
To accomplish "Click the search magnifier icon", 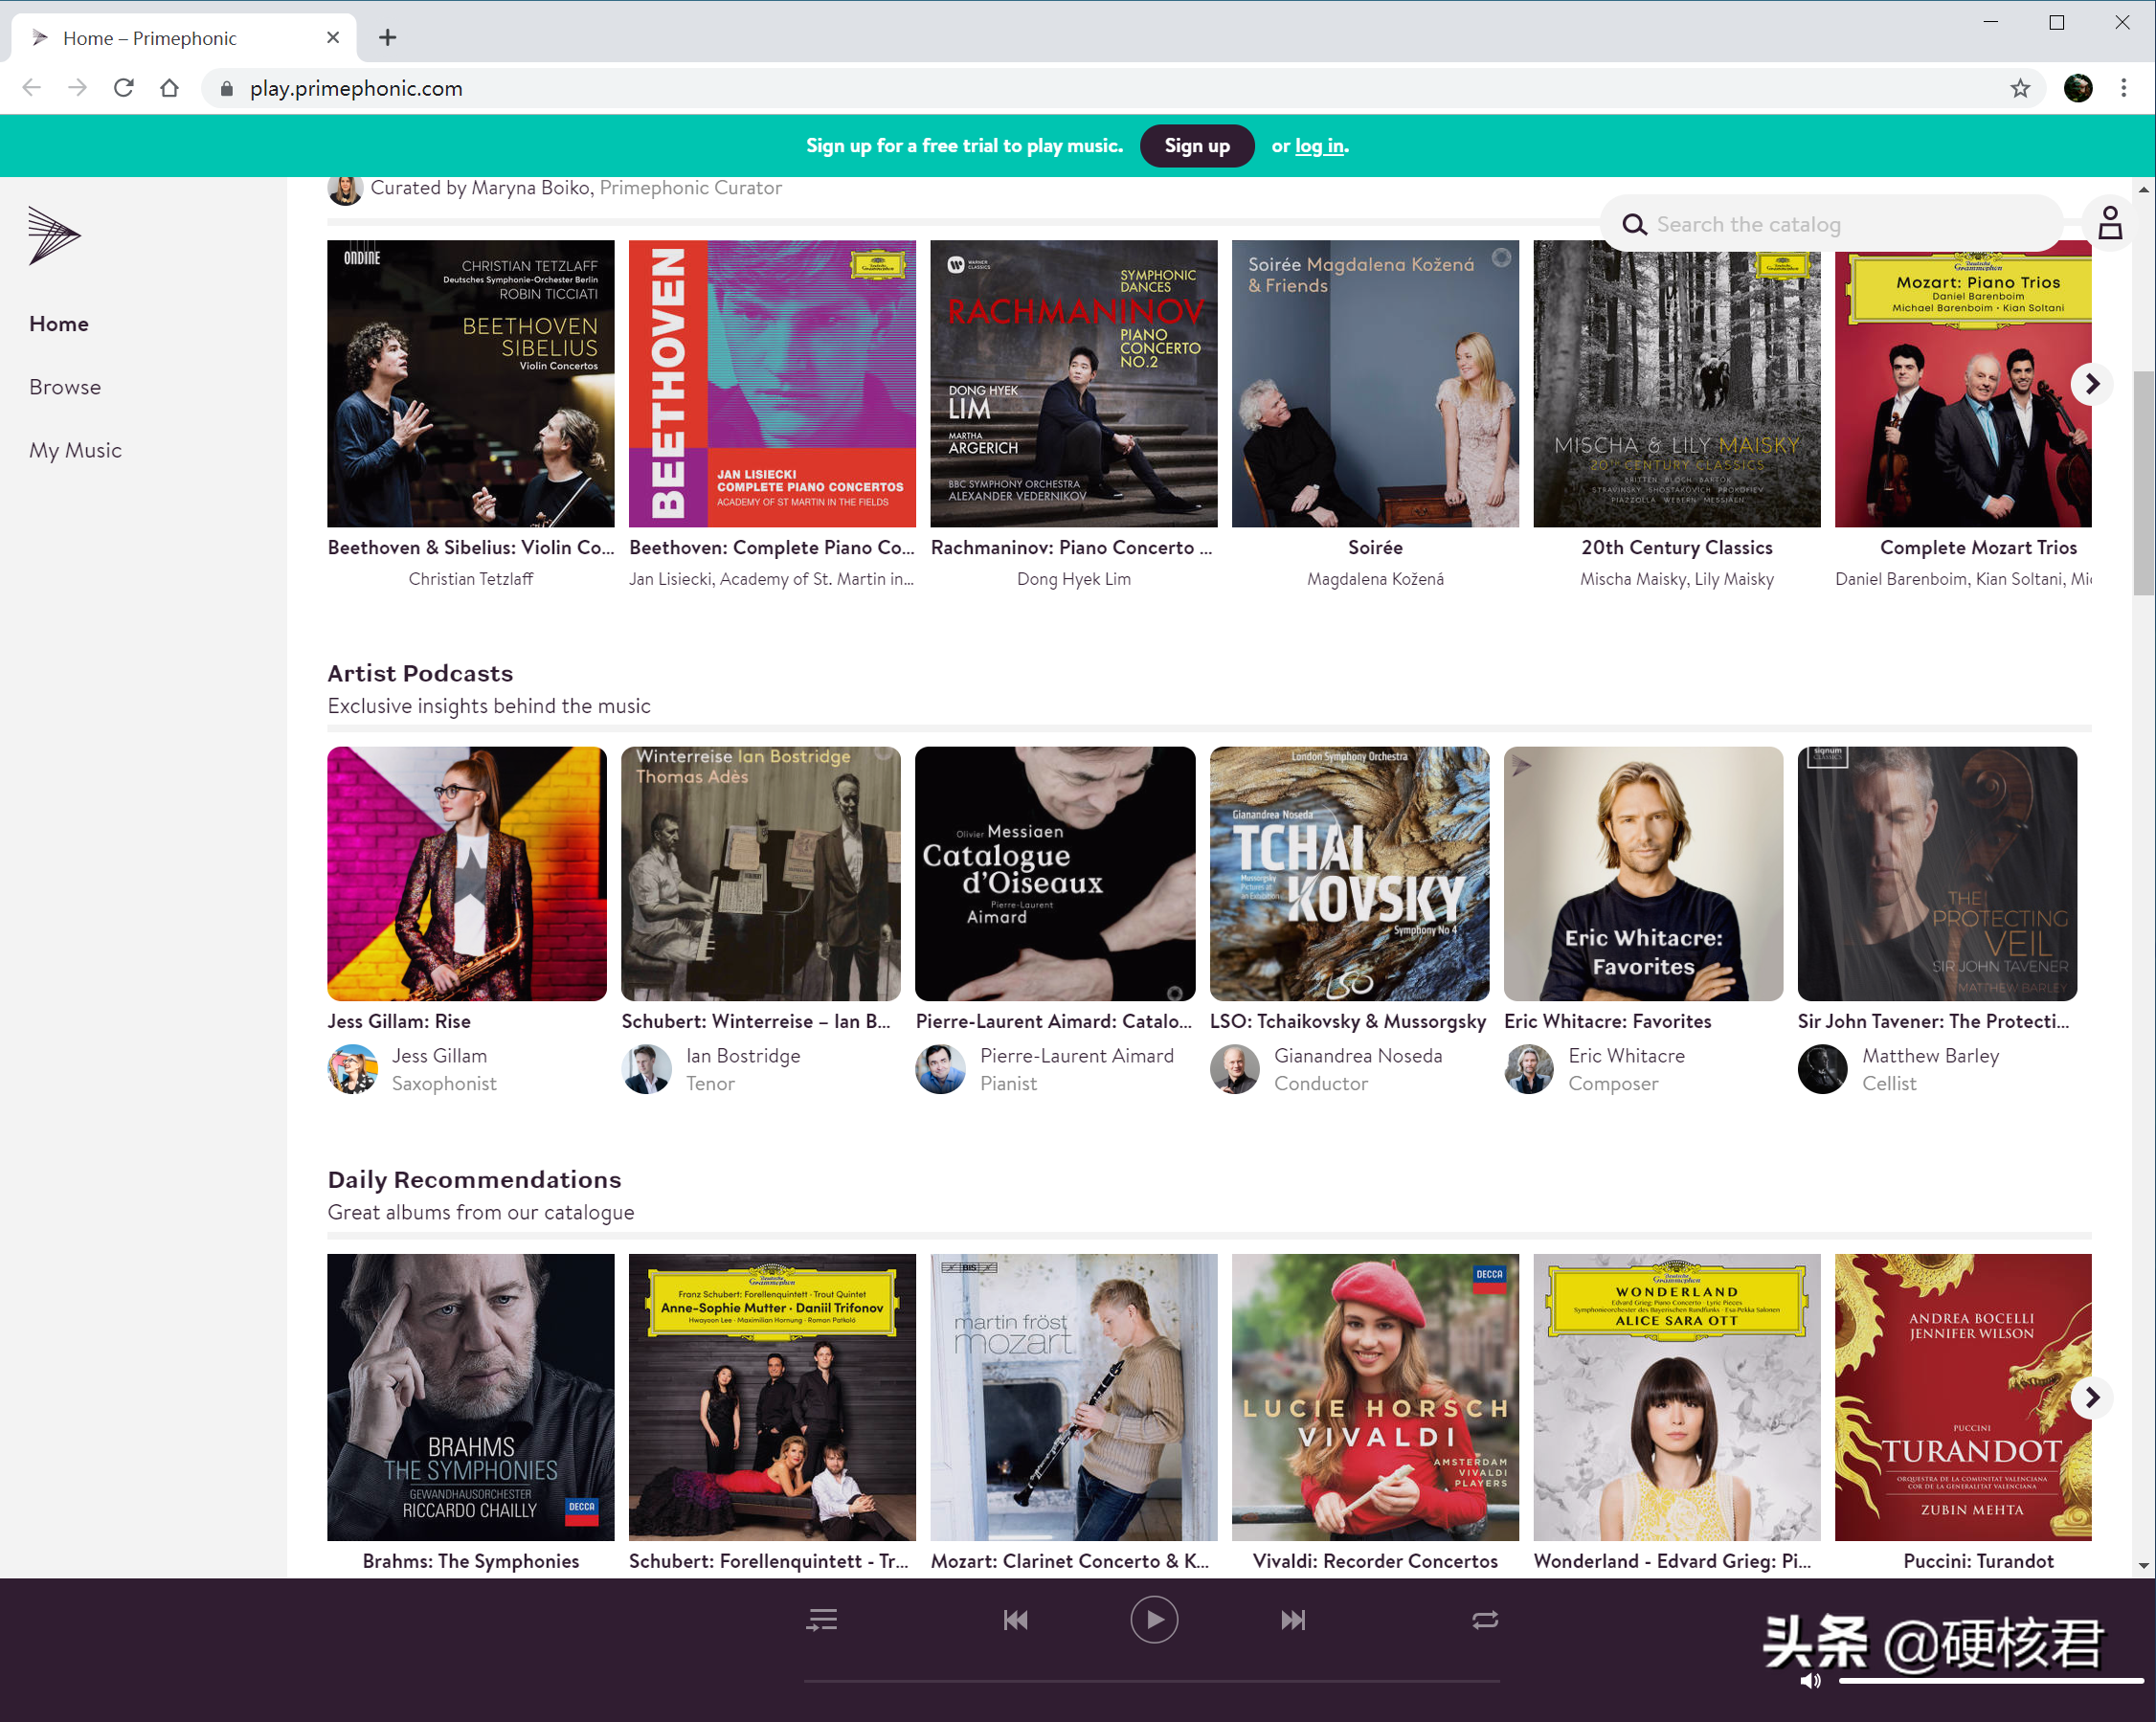I will [x=1634, y=224].
